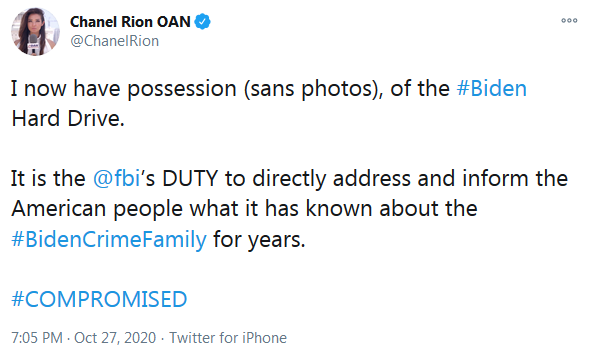The height and width of the screenshot is (361, 593).
Task: Click the word DUTY in the tweet
Action: [191, 178]
